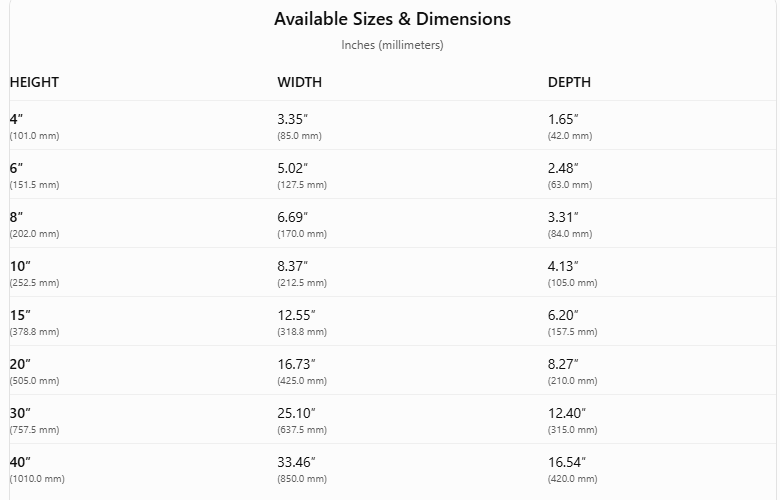Click the Available Sizes & Dimensions heading
Viewport: 780px width, 500px height.
tap(392, 19)
